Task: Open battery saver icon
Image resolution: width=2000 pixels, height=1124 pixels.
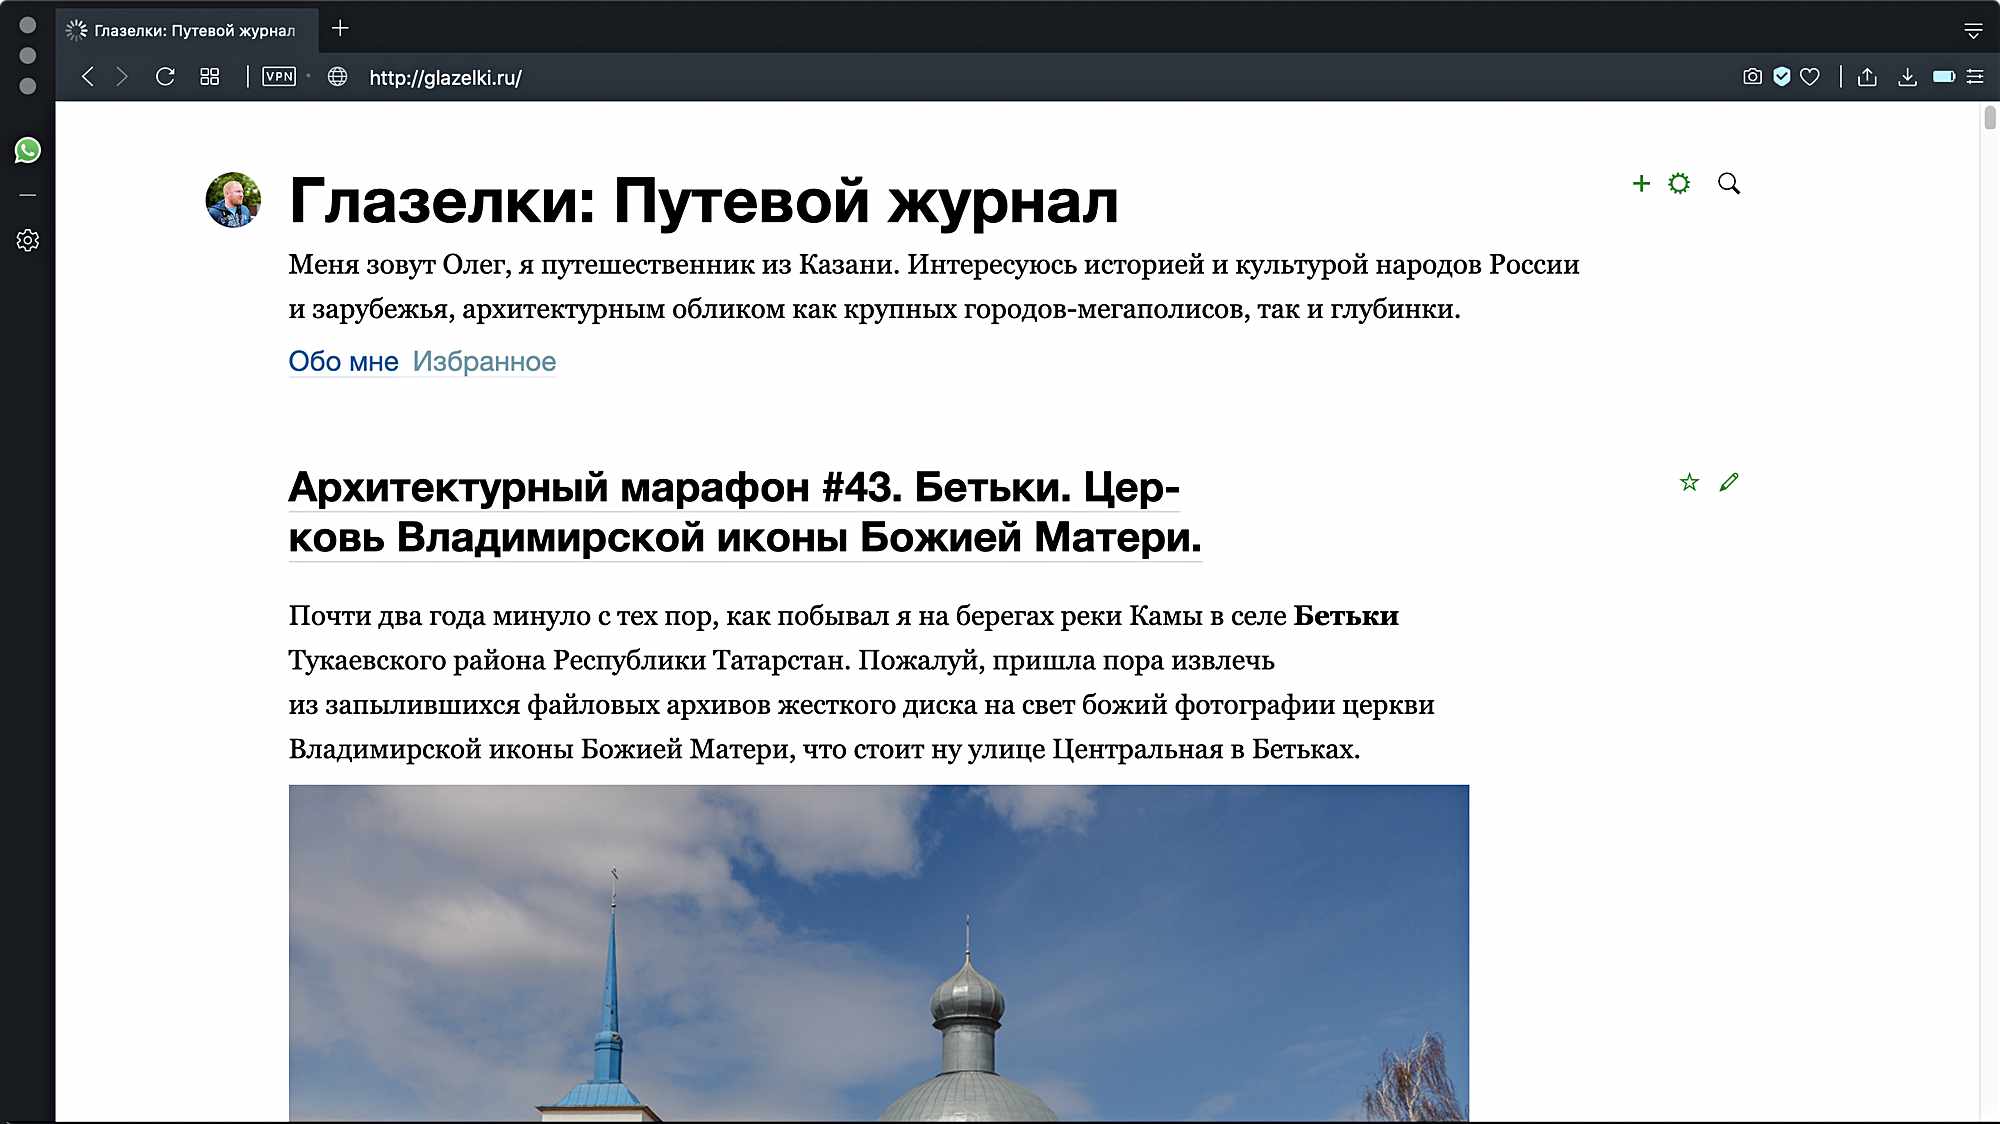Action: 1944,77
